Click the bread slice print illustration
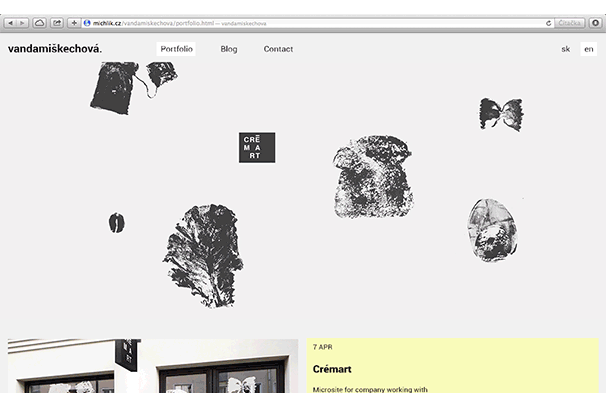The height and width of the screenshot is (406, 606). coord(373,178)
